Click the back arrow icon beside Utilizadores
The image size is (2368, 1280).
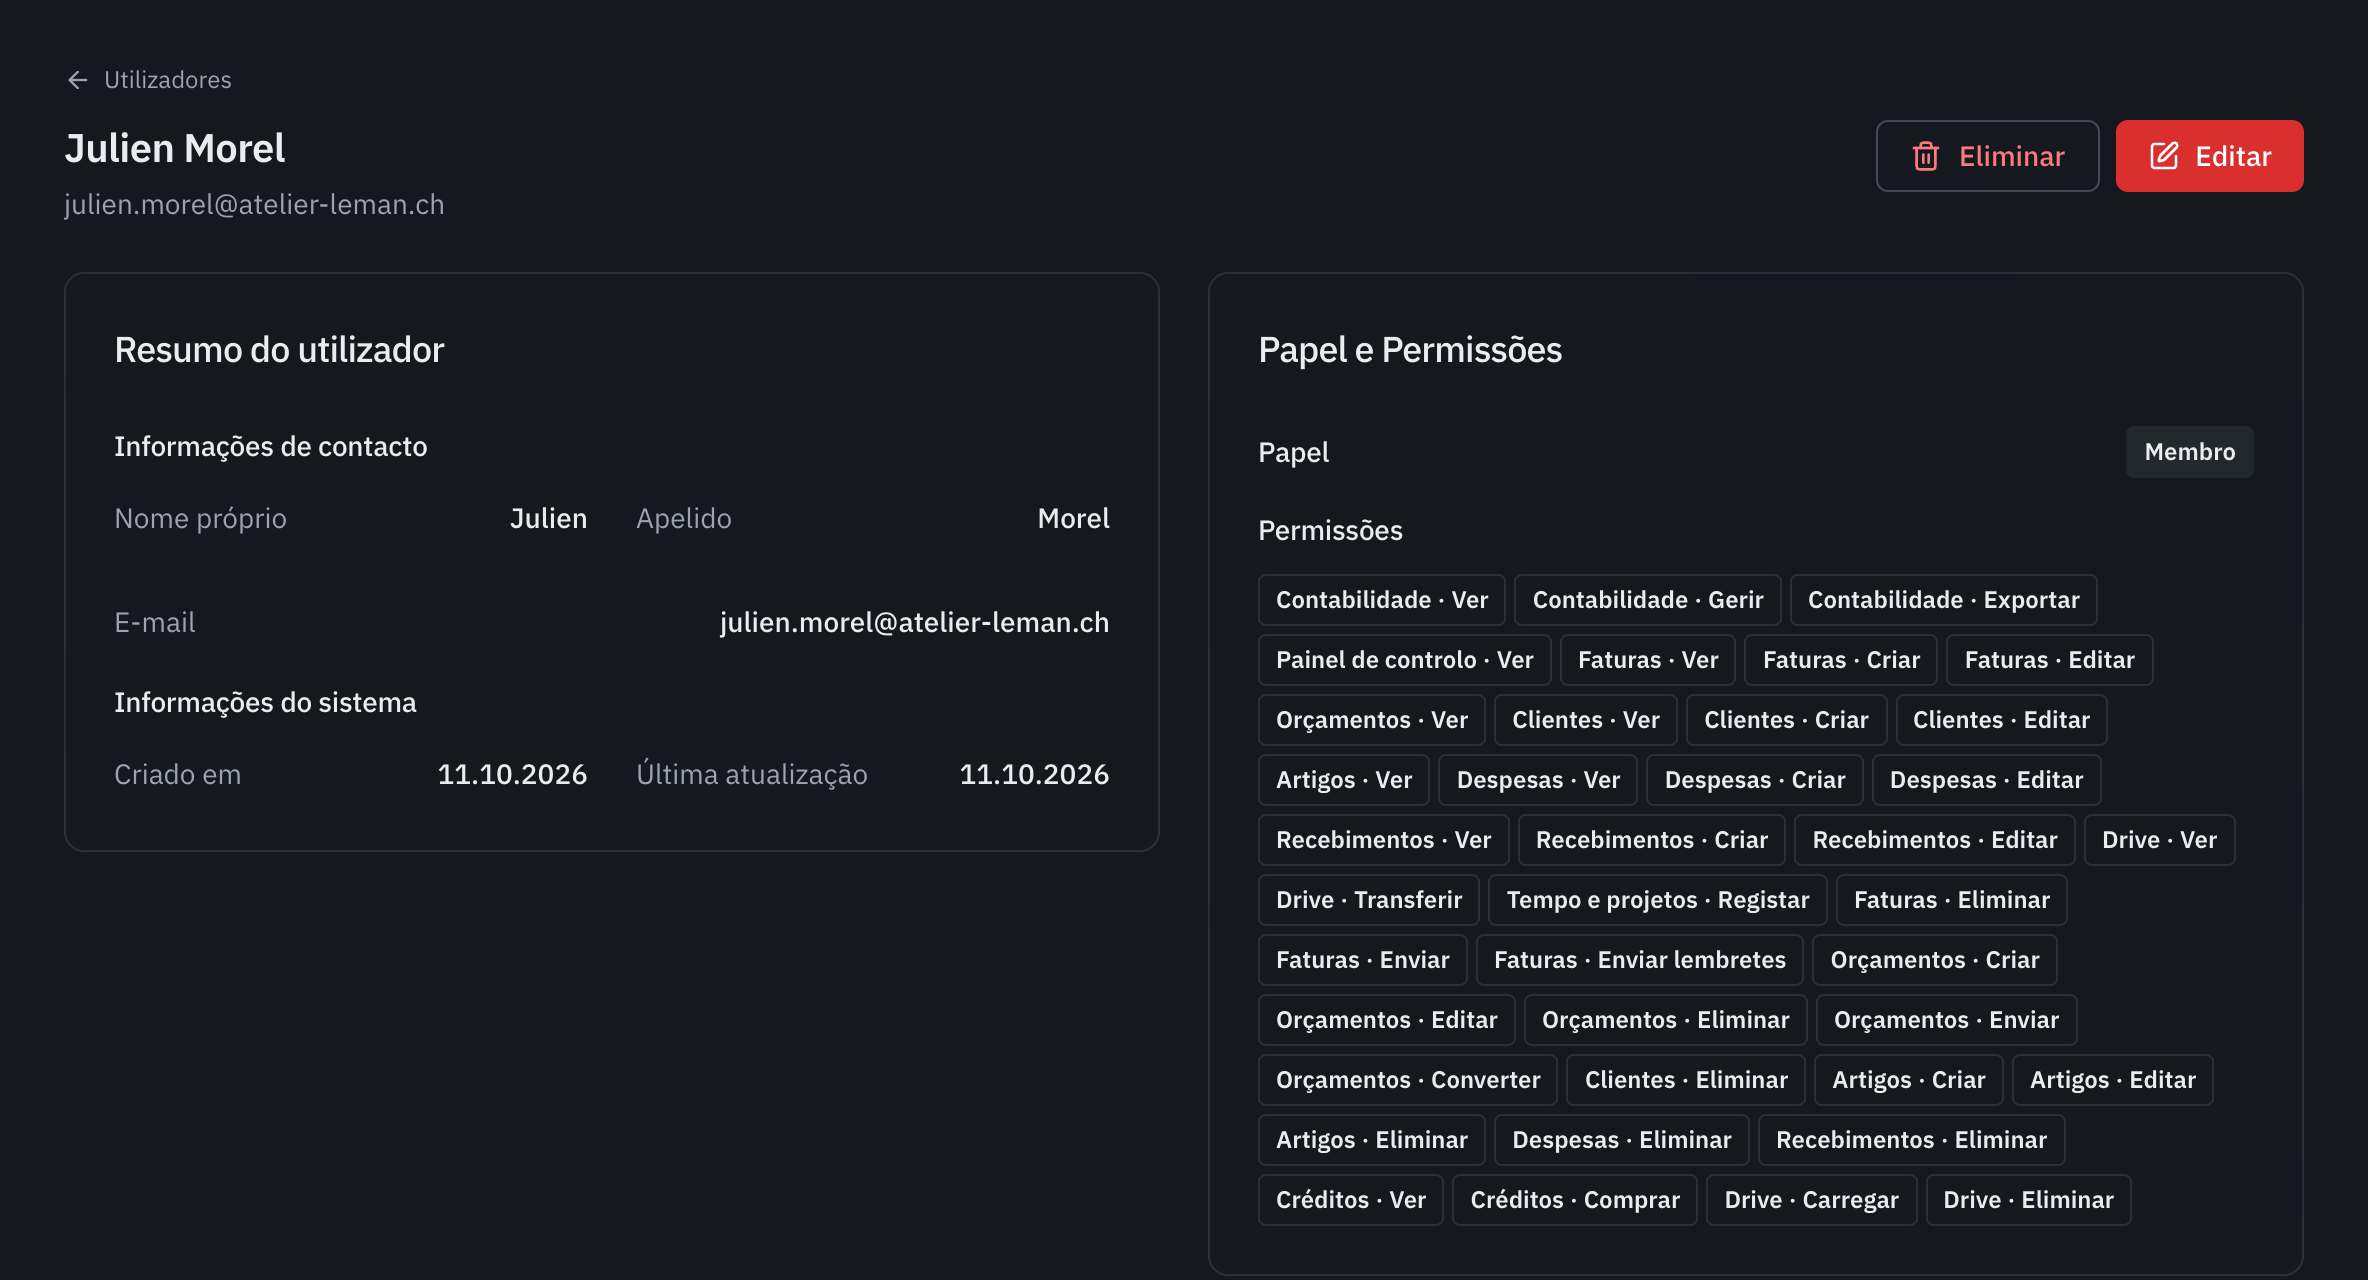[78, 80]
